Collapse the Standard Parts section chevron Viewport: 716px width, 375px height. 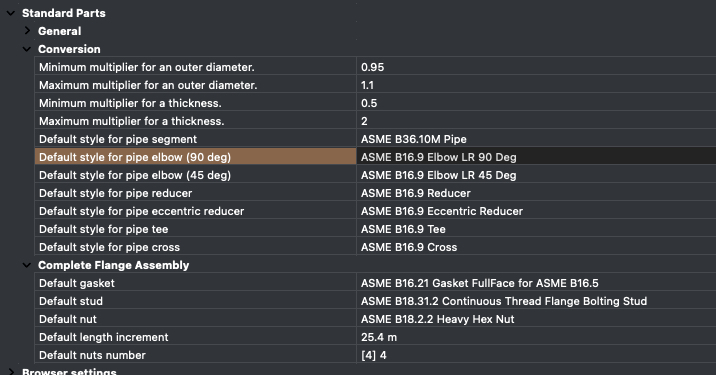pyautogui.click(x=11, y=13)
